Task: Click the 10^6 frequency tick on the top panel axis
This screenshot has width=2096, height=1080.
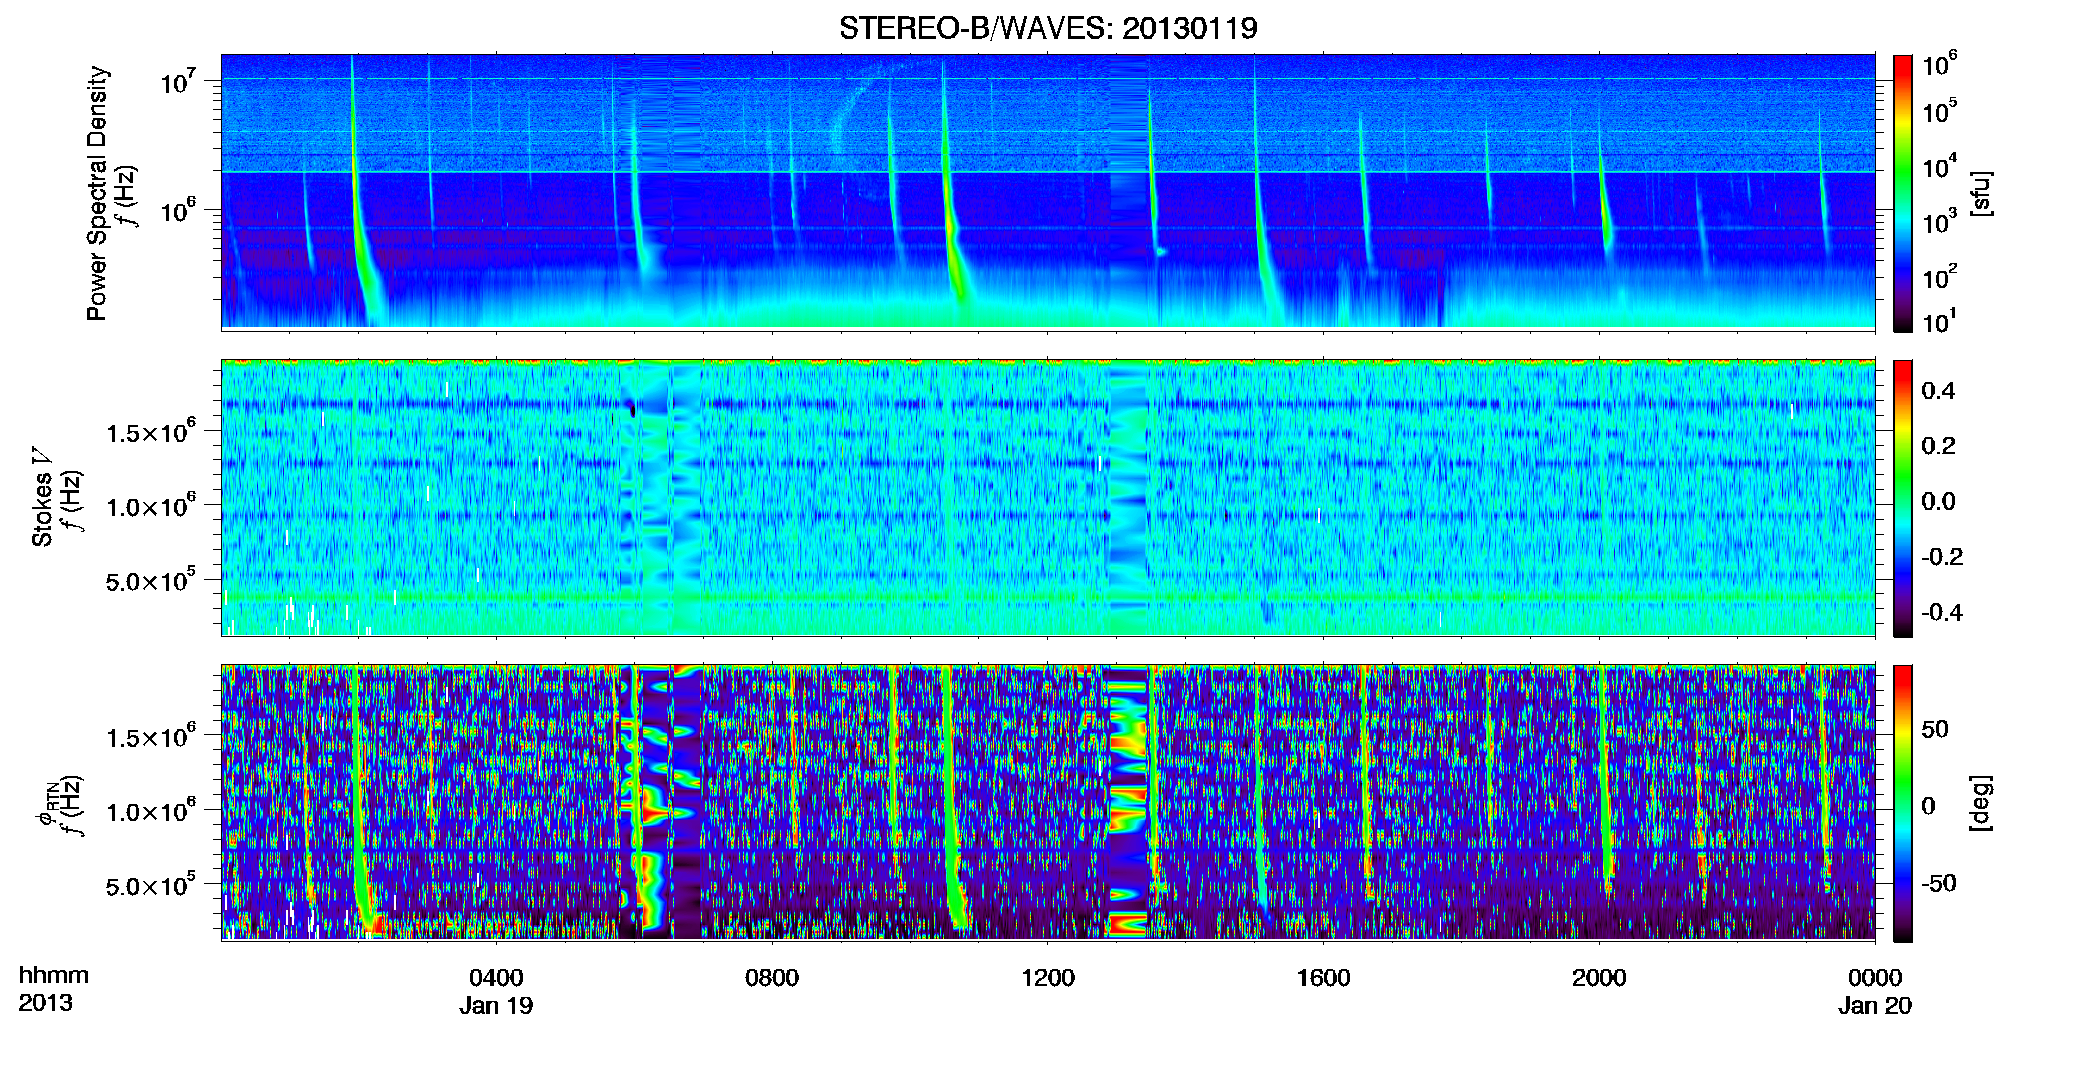Action: [x=178, y=209]
